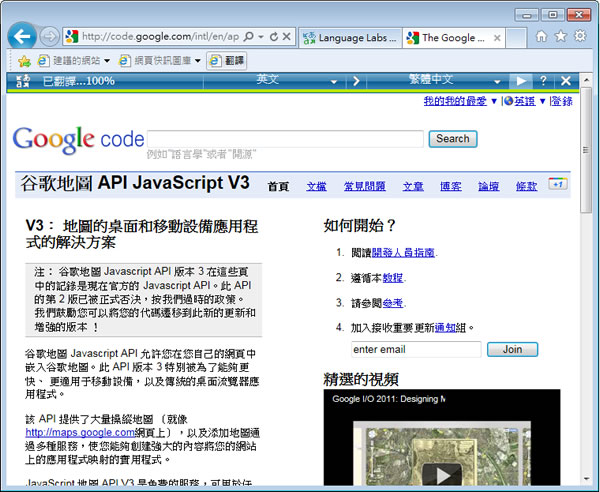The image size is (600, 492).
Task: Click the Google +1 button
Action: coord(558,184)
